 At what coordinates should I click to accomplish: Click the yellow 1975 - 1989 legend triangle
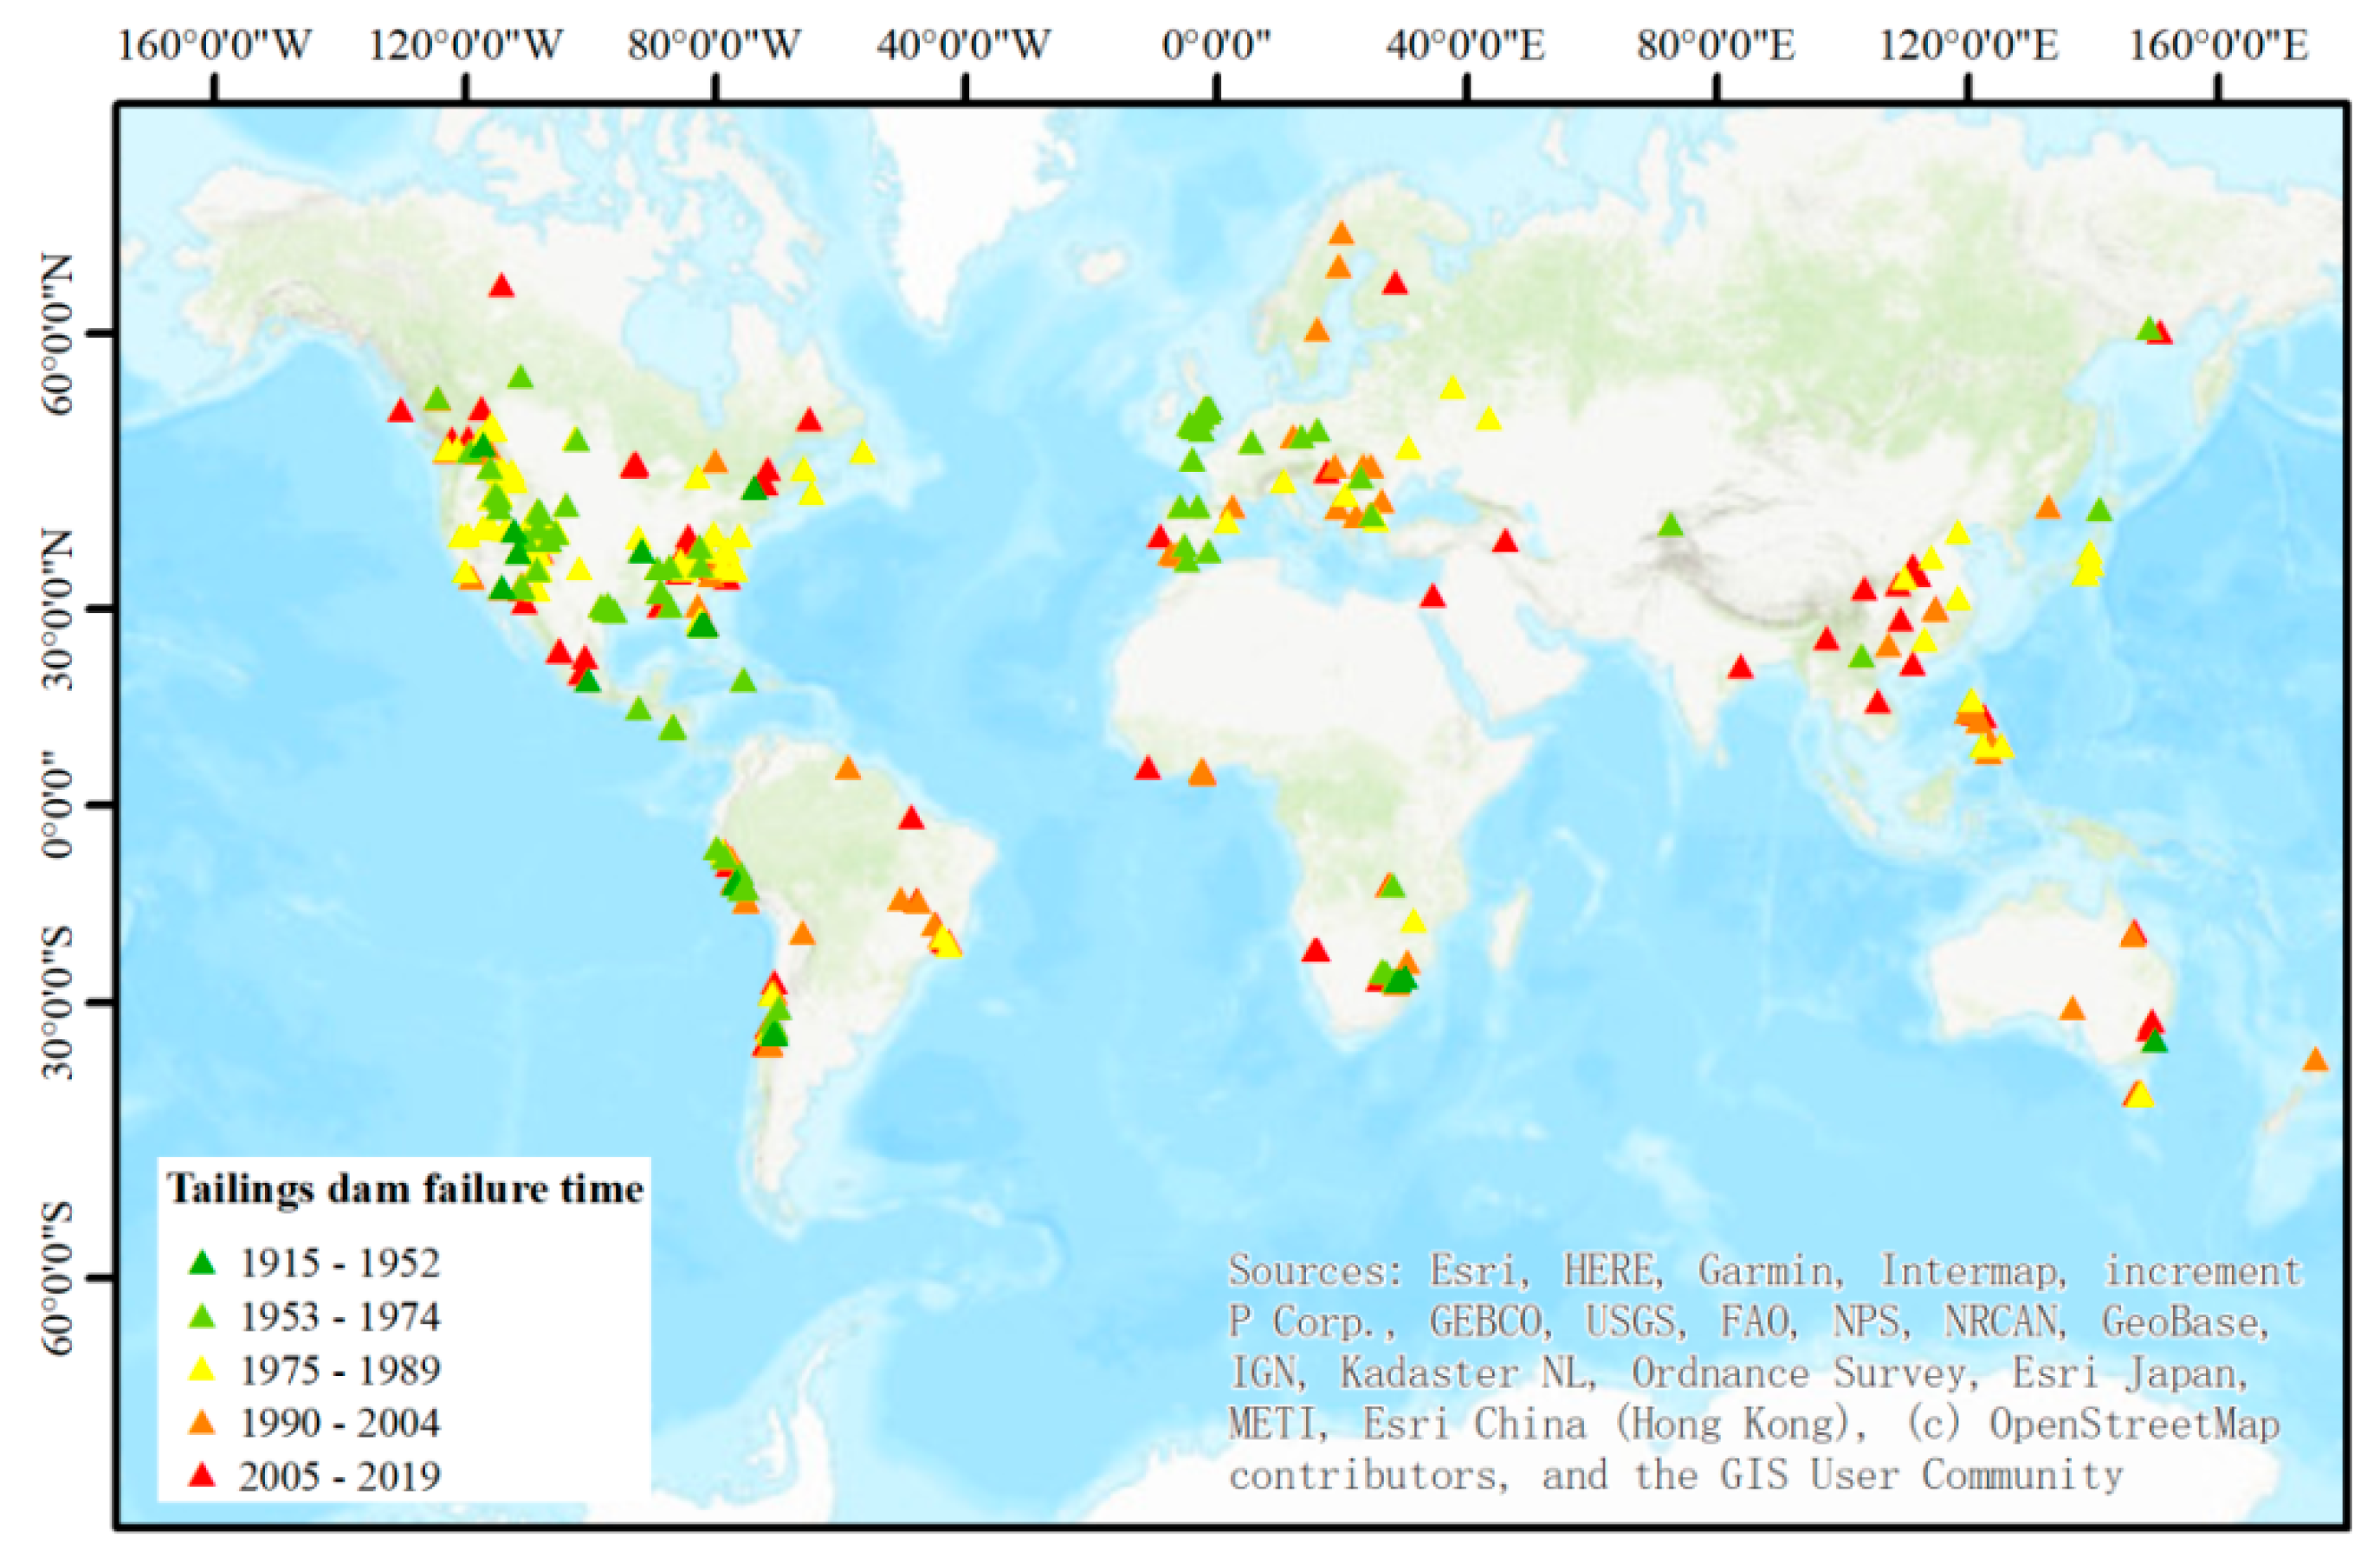tap(203, 1370)
